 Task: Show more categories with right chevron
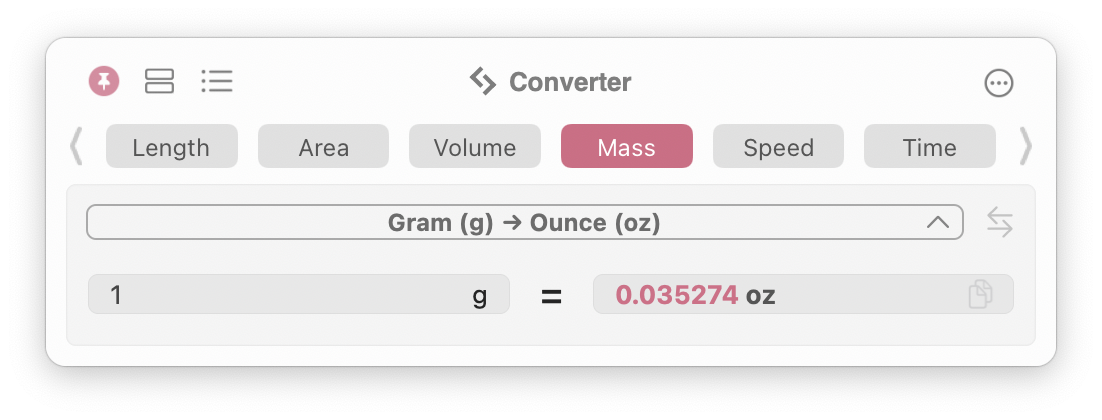pyautogui.click(x=1026, y=146)
